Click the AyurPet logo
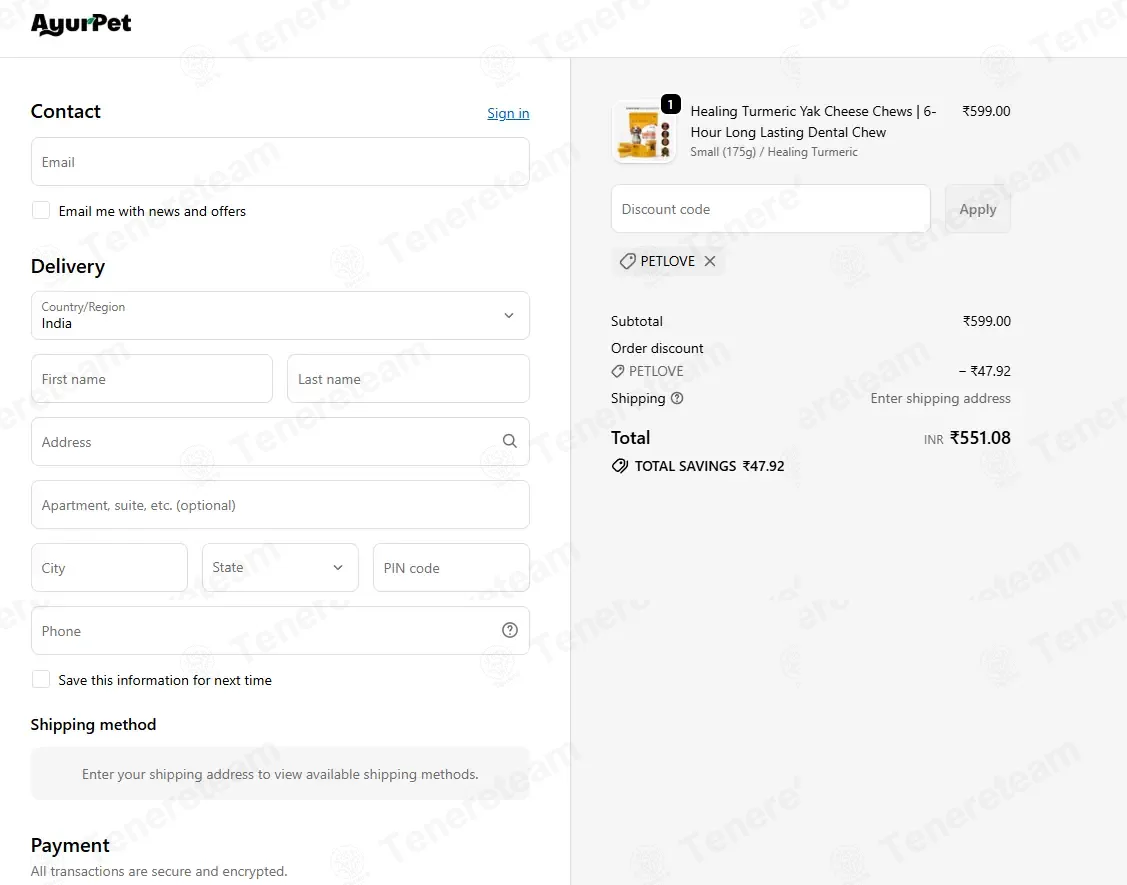Screen dimensions: 1127x885 (80, 24)
